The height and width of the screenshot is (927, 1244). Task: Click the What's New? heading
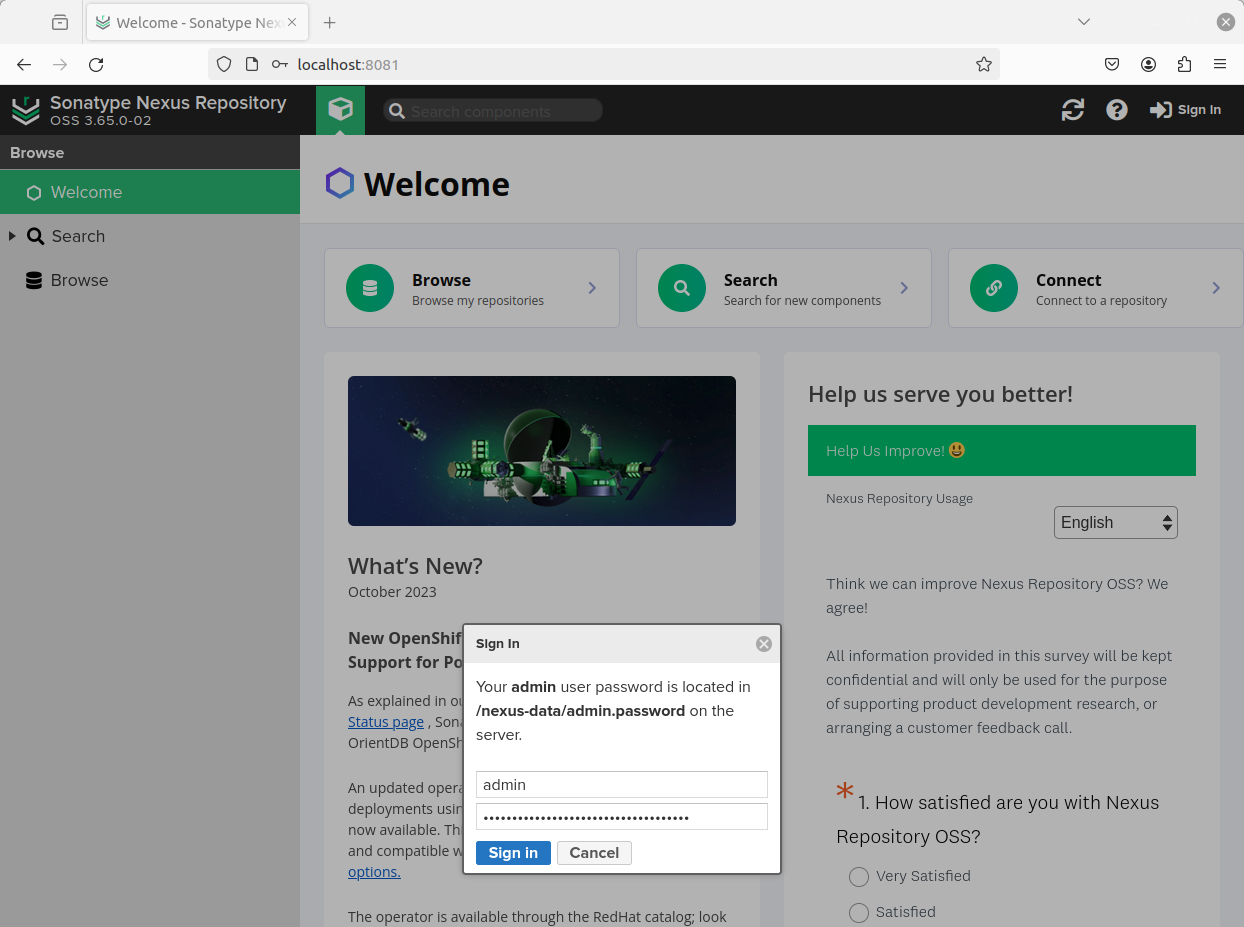(x=415, y=566)
